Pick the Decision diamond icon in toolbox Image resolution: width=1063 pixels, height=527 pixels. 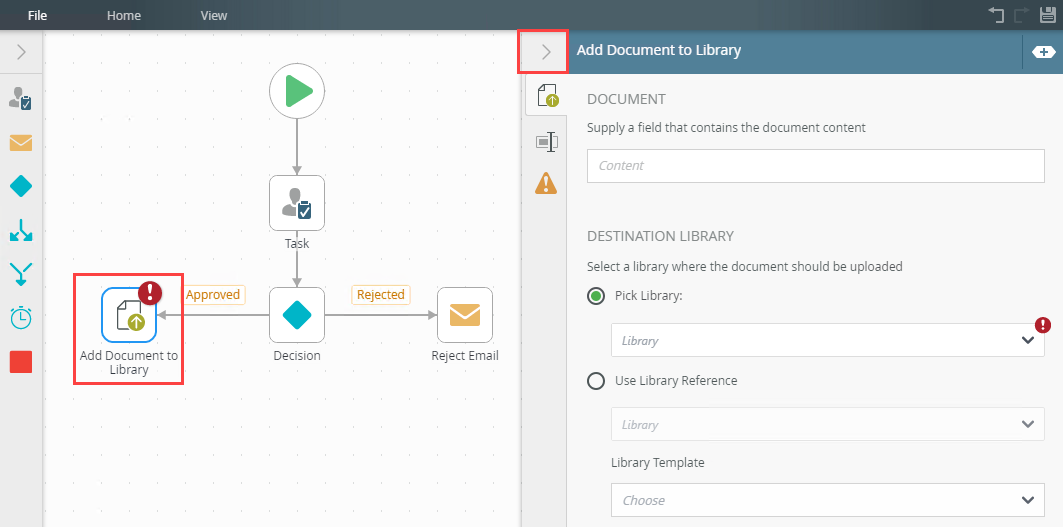(x=21, y=186)
